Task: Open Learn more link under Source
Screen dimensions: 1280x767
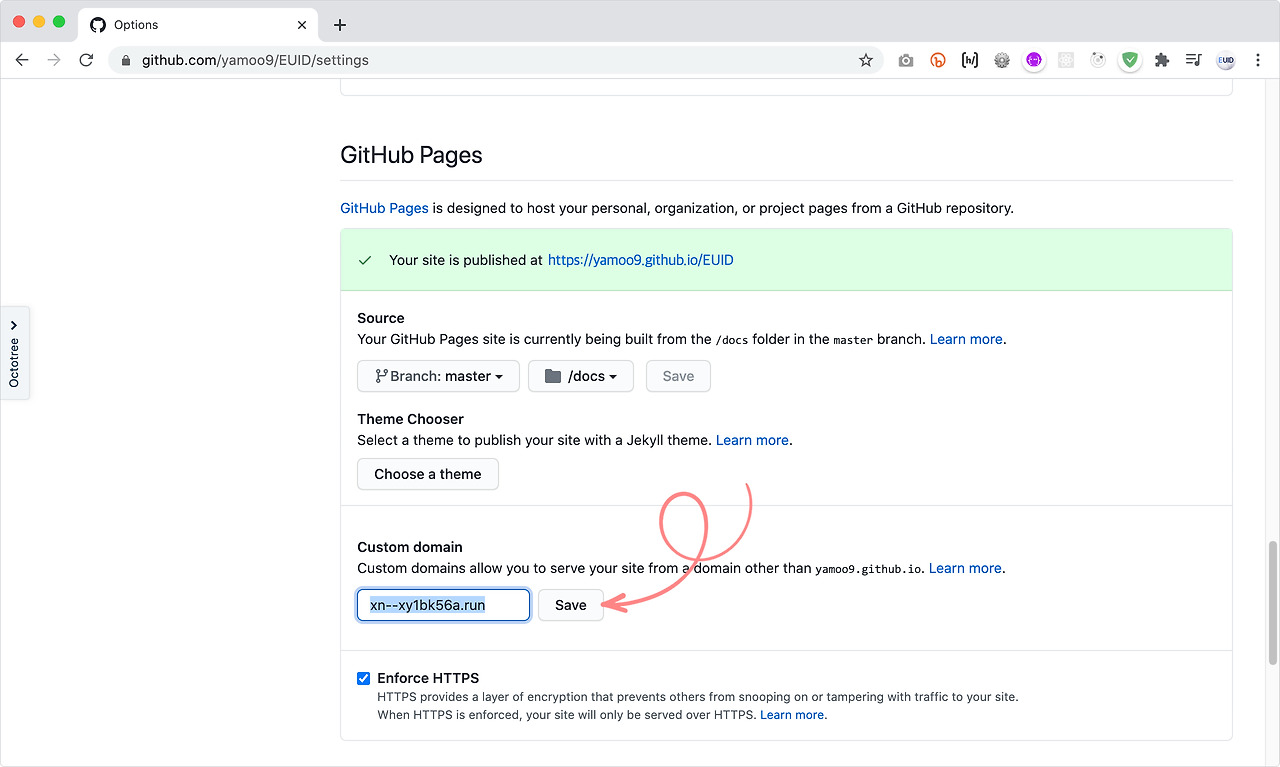Action: pos(966,339)
